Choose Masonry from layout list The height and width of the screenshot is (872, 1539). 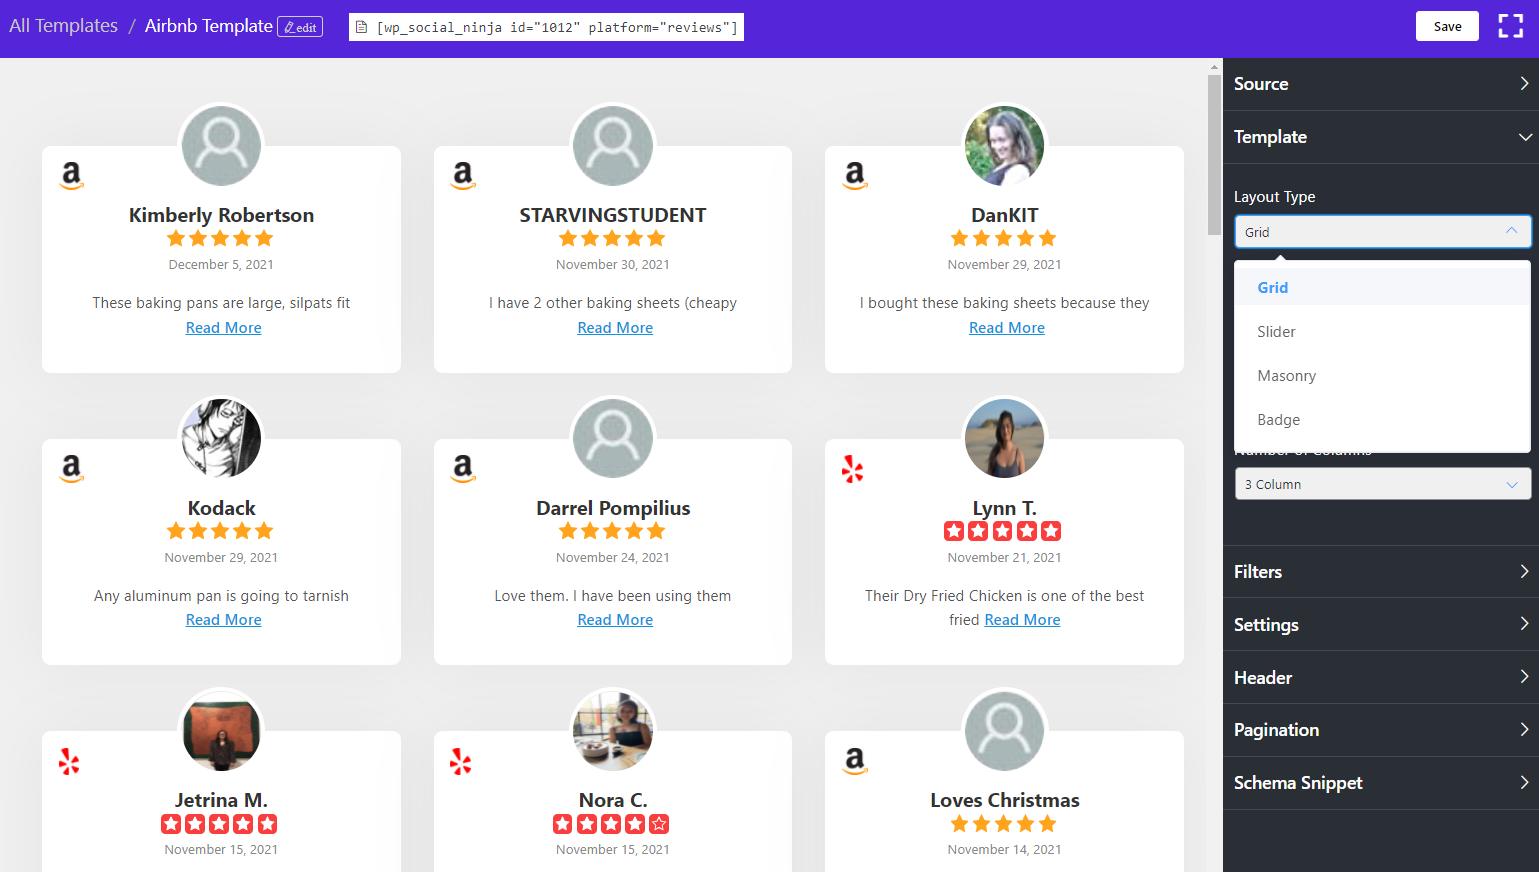tap(1286, 376)
